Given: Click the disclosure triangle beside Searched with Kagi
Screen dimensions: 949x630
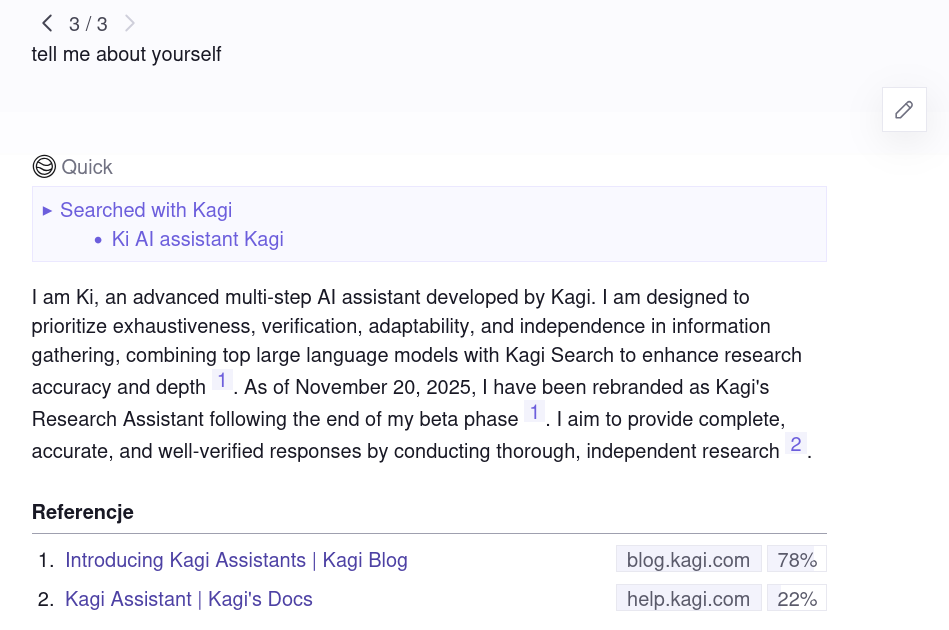Looking at the screenshot, I should point(47,211).
